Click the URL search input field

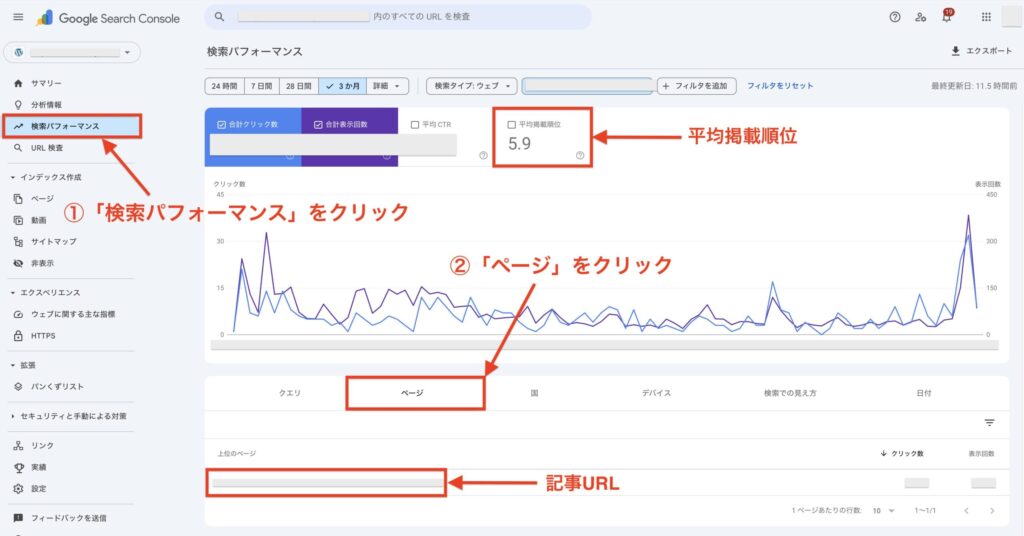[398, 17]
